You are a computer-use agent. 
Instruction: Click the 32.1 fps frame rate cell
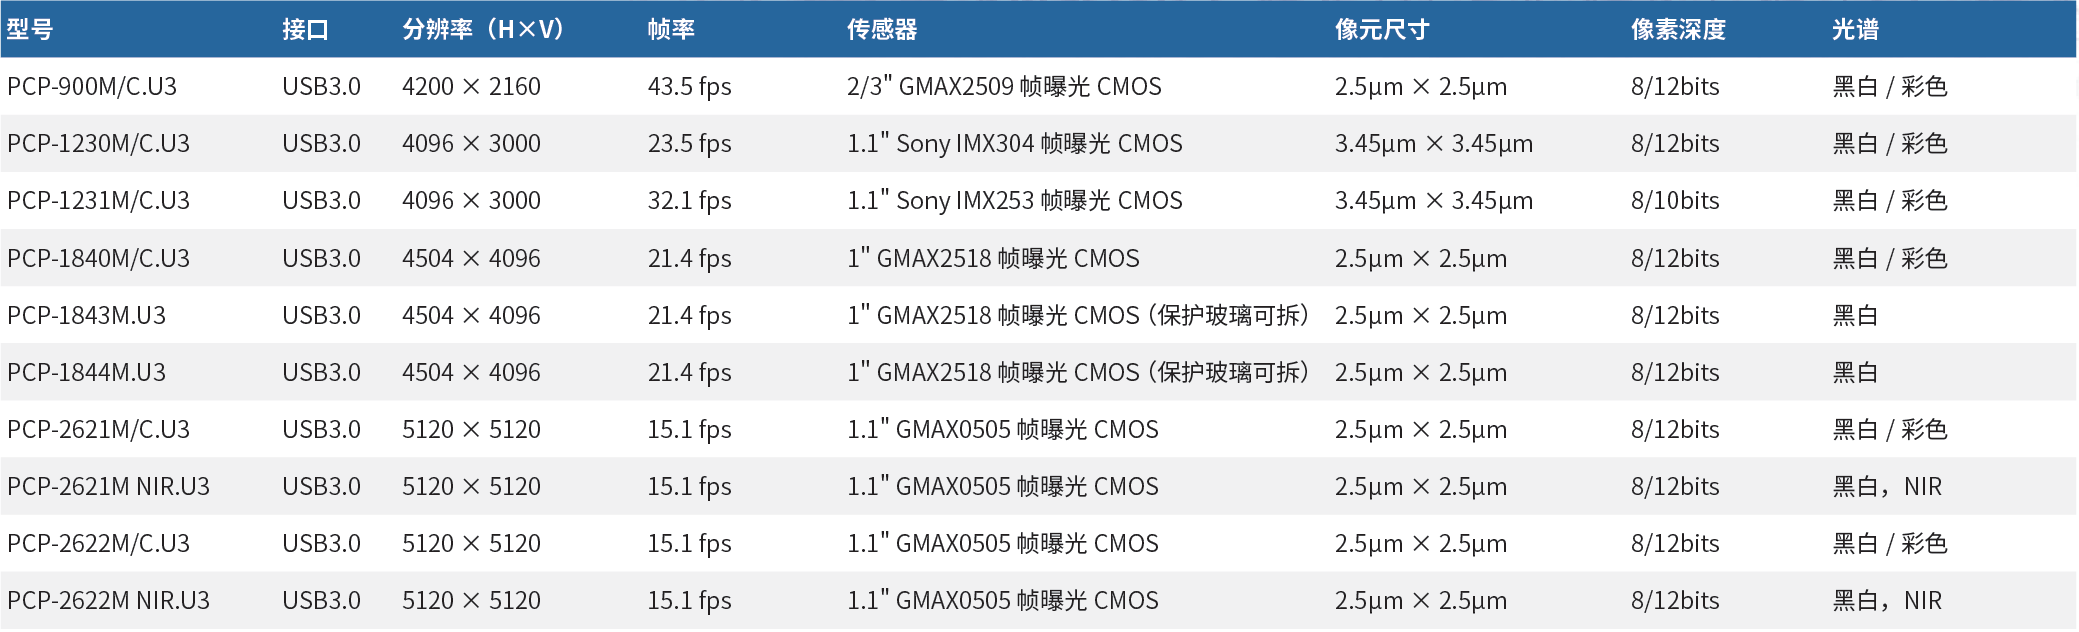689,201
